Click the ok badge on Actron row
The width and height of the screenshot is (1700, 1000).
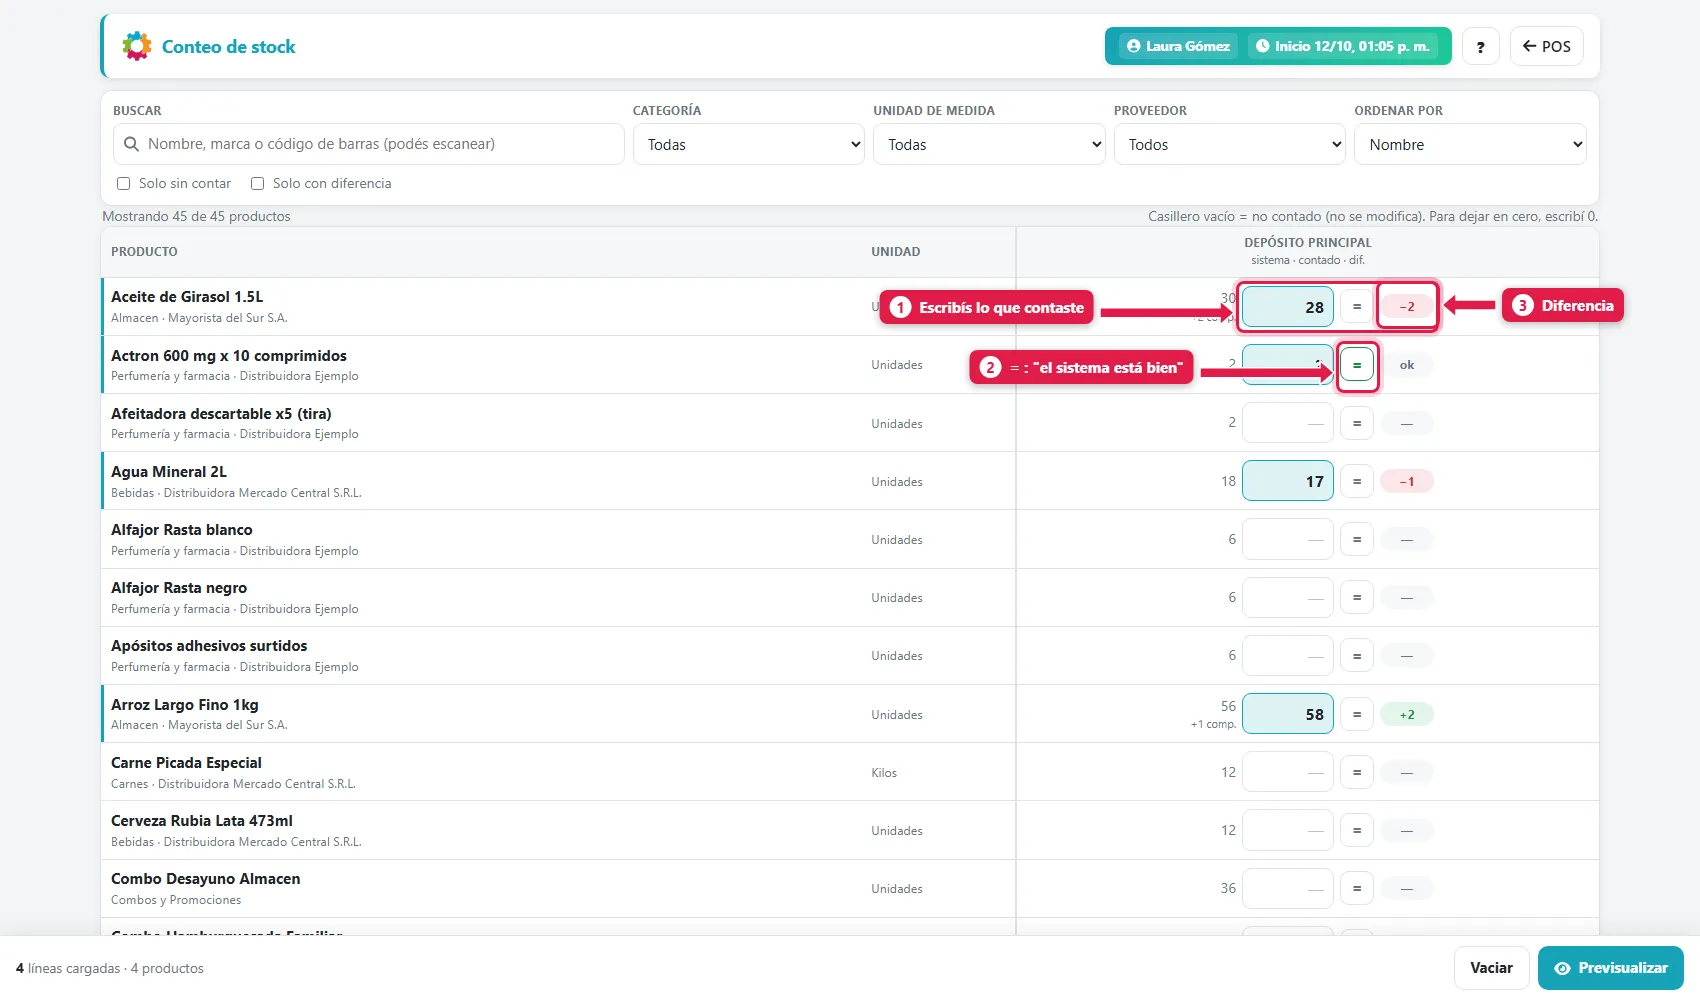click(x=1407, y=365)
